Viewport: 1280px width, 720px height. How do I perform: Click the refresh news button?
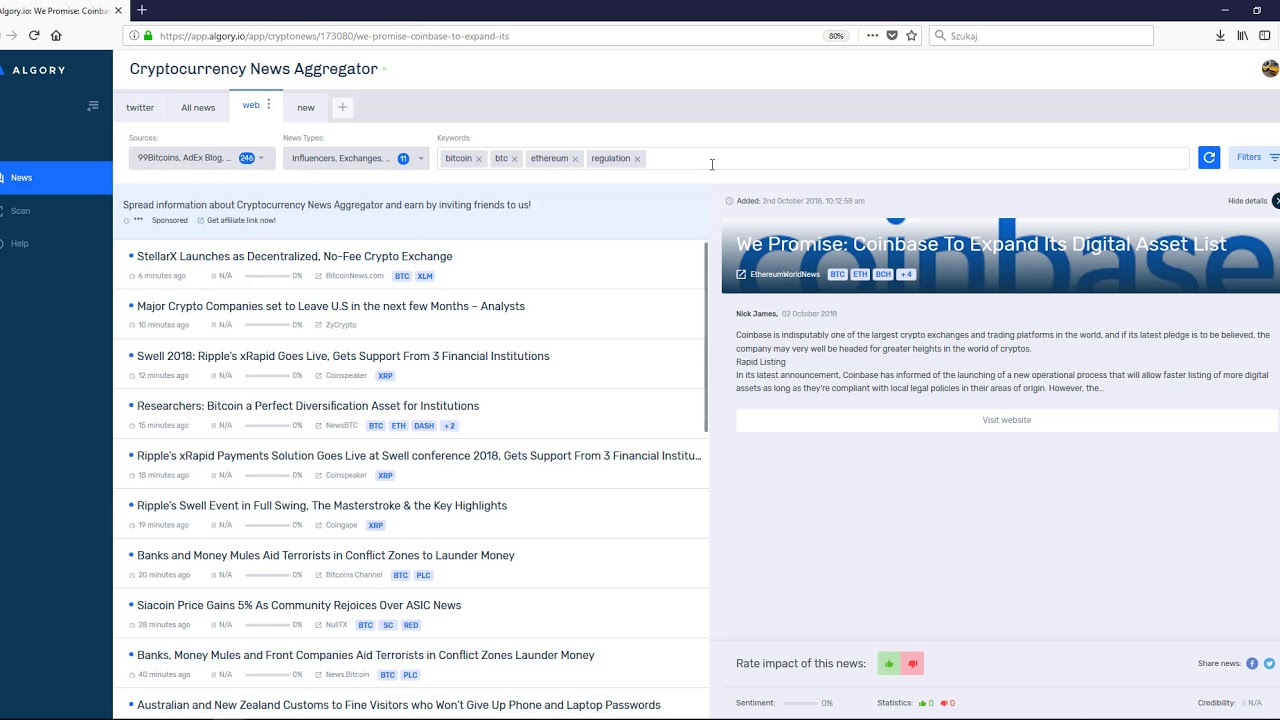pyautogui.click(x=1209, y=157)
